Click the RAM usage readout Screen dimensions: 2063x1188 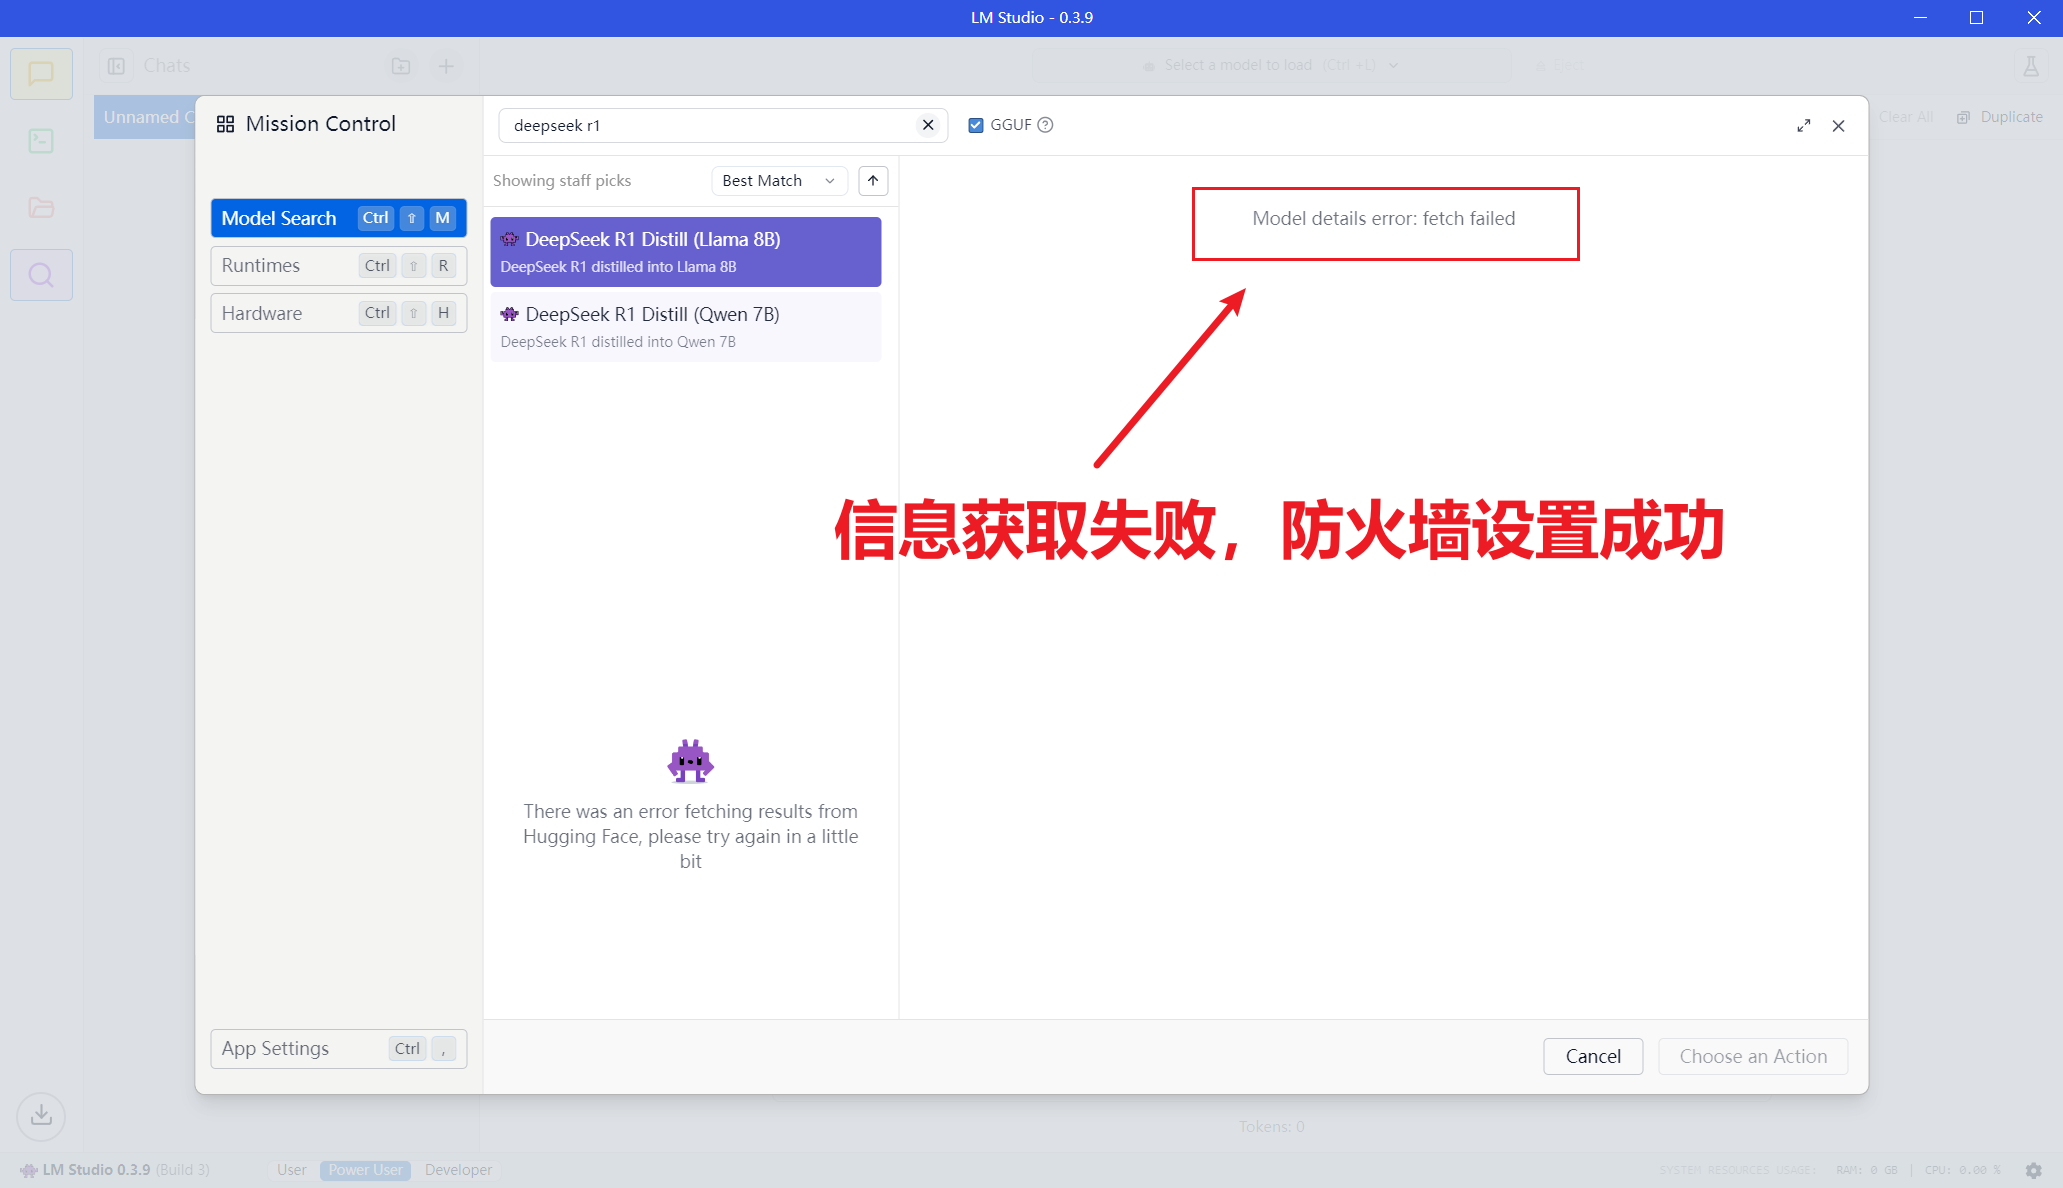(1866, 1170)
